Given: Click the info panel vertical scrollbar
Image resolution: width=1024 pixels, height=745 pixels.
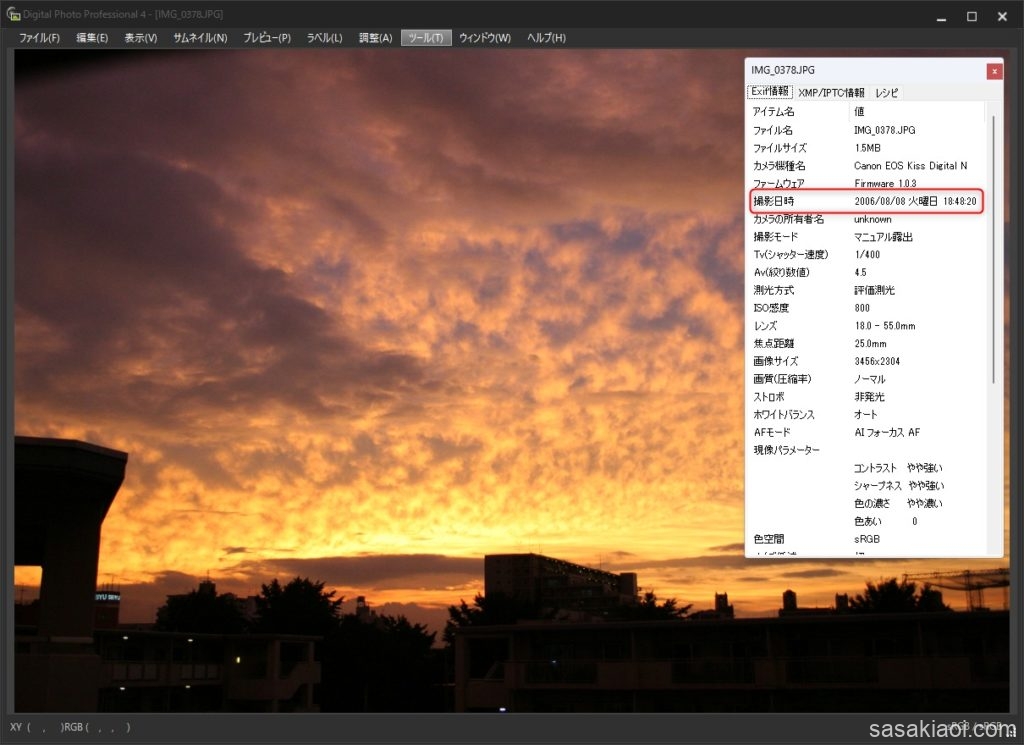Looking at the screenshot, I should pos(993,250).
